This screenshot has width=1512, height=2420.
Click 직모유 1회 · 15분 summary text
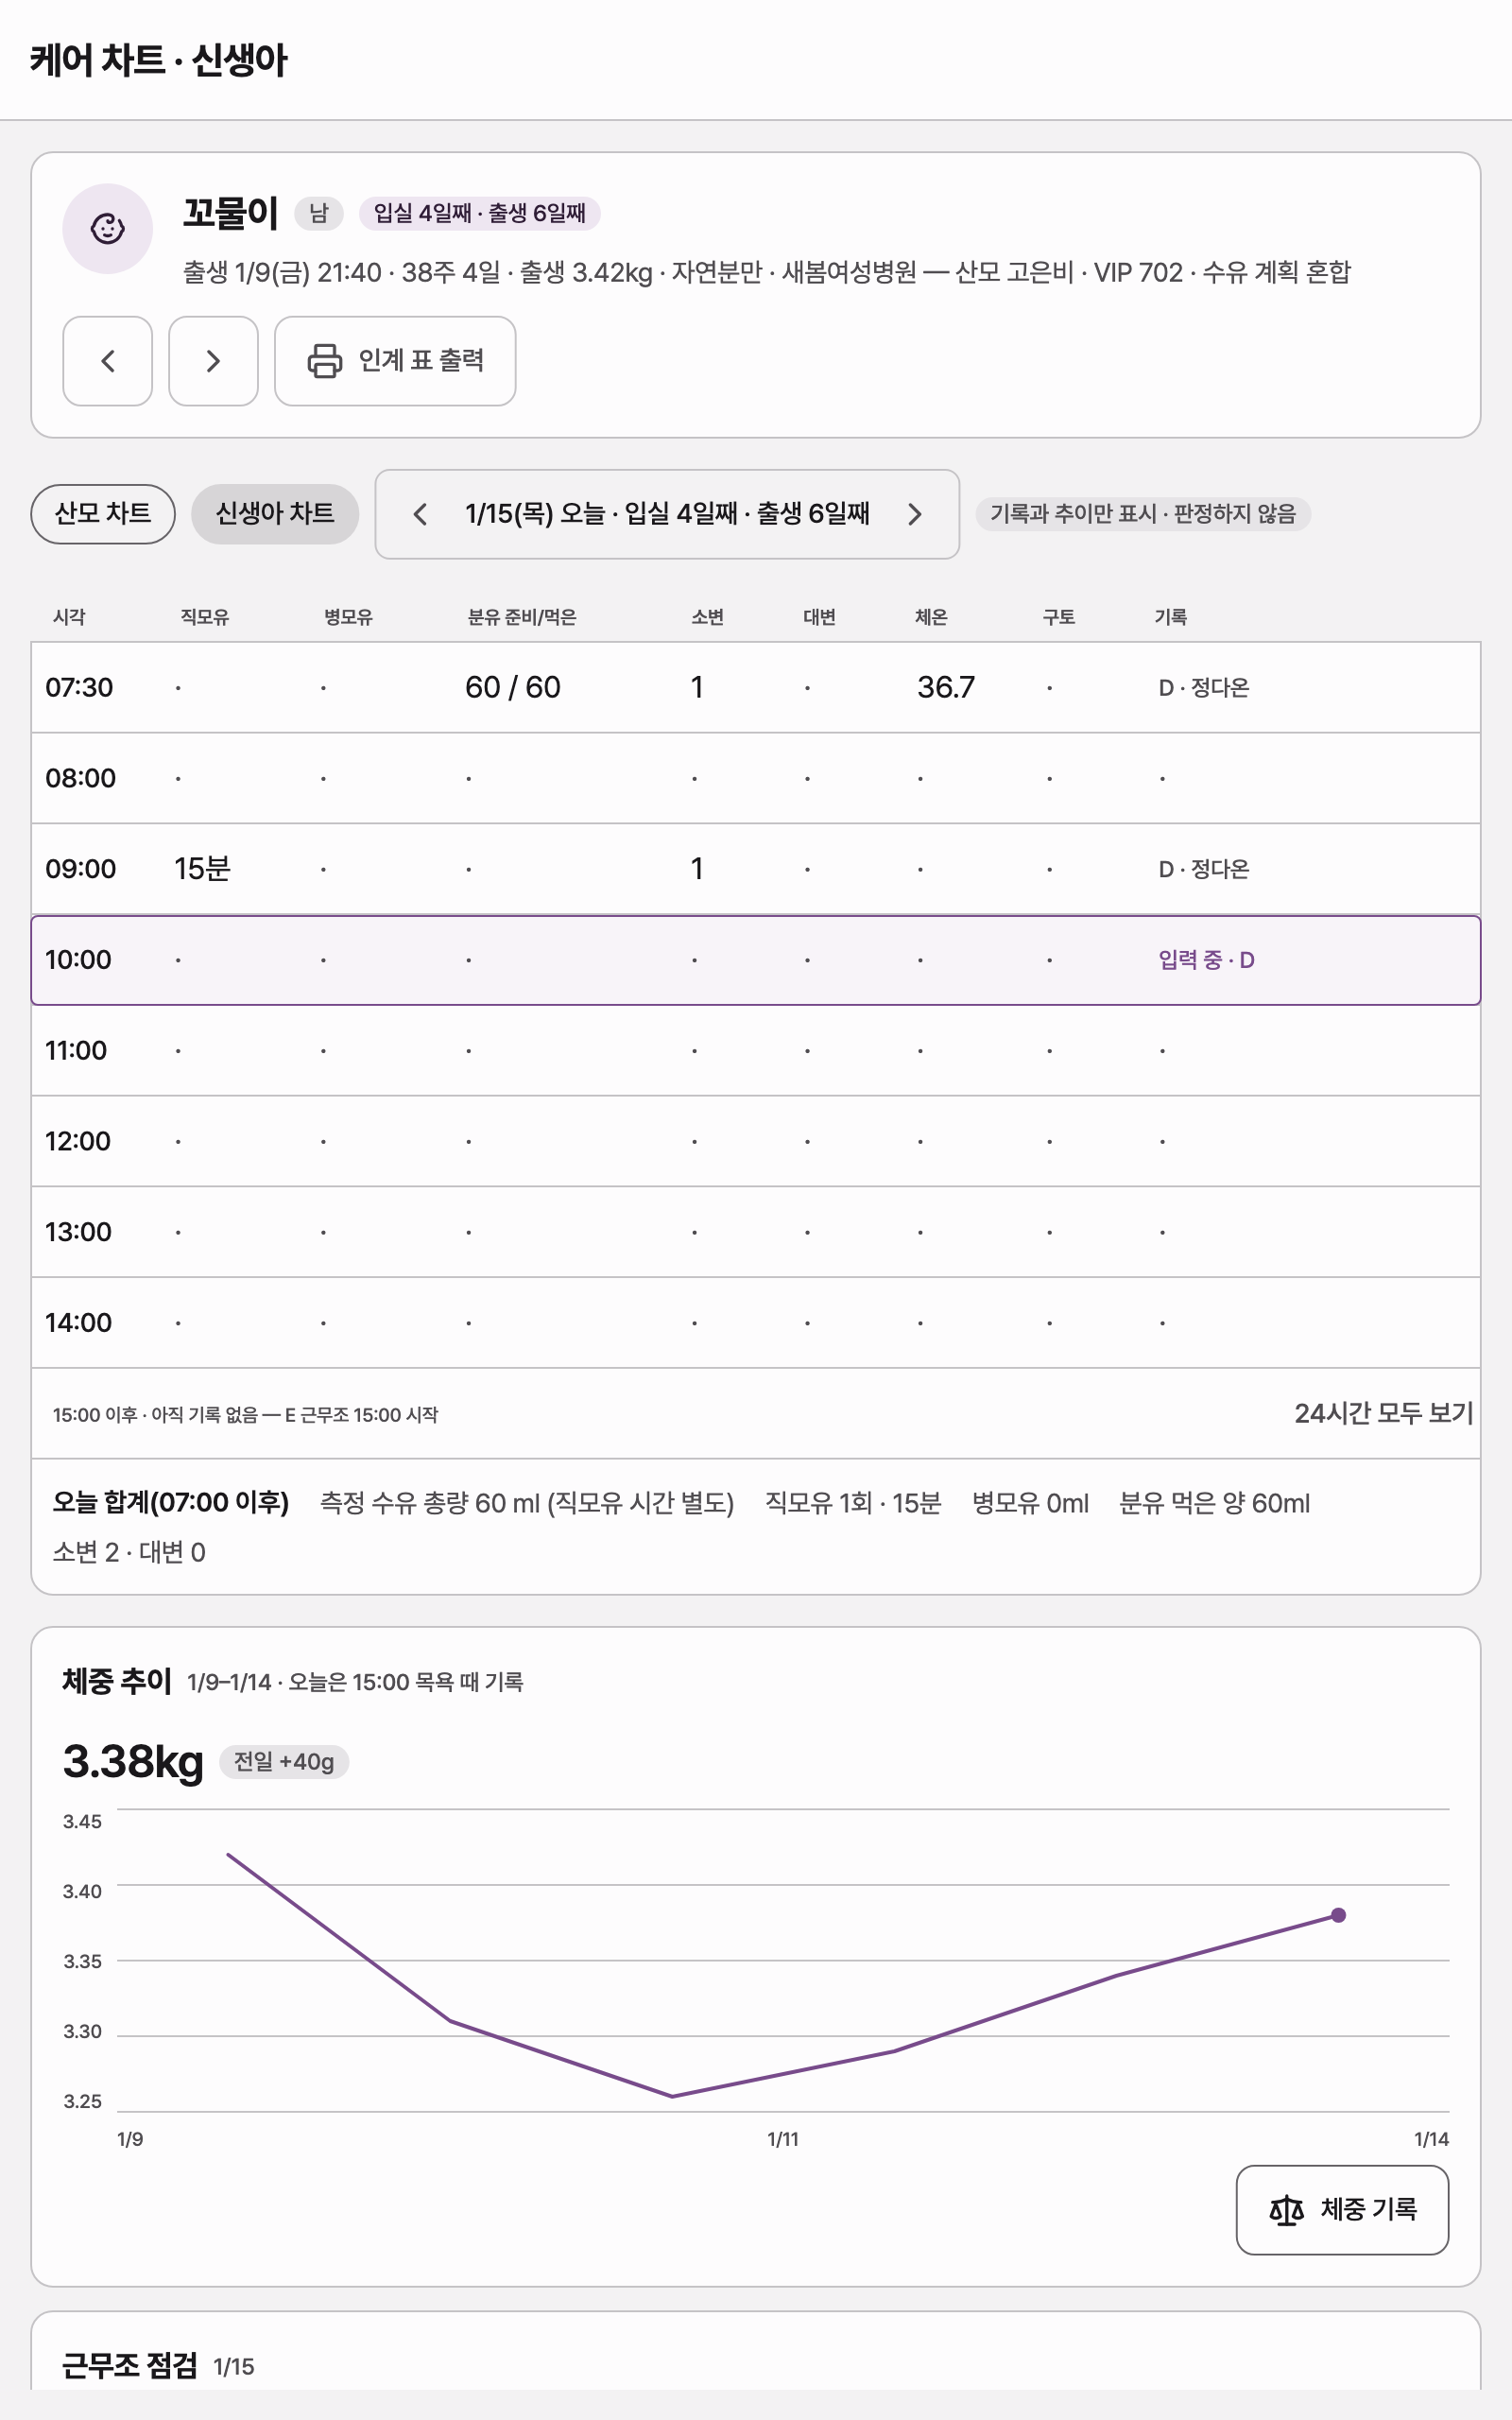point(853,1503)
